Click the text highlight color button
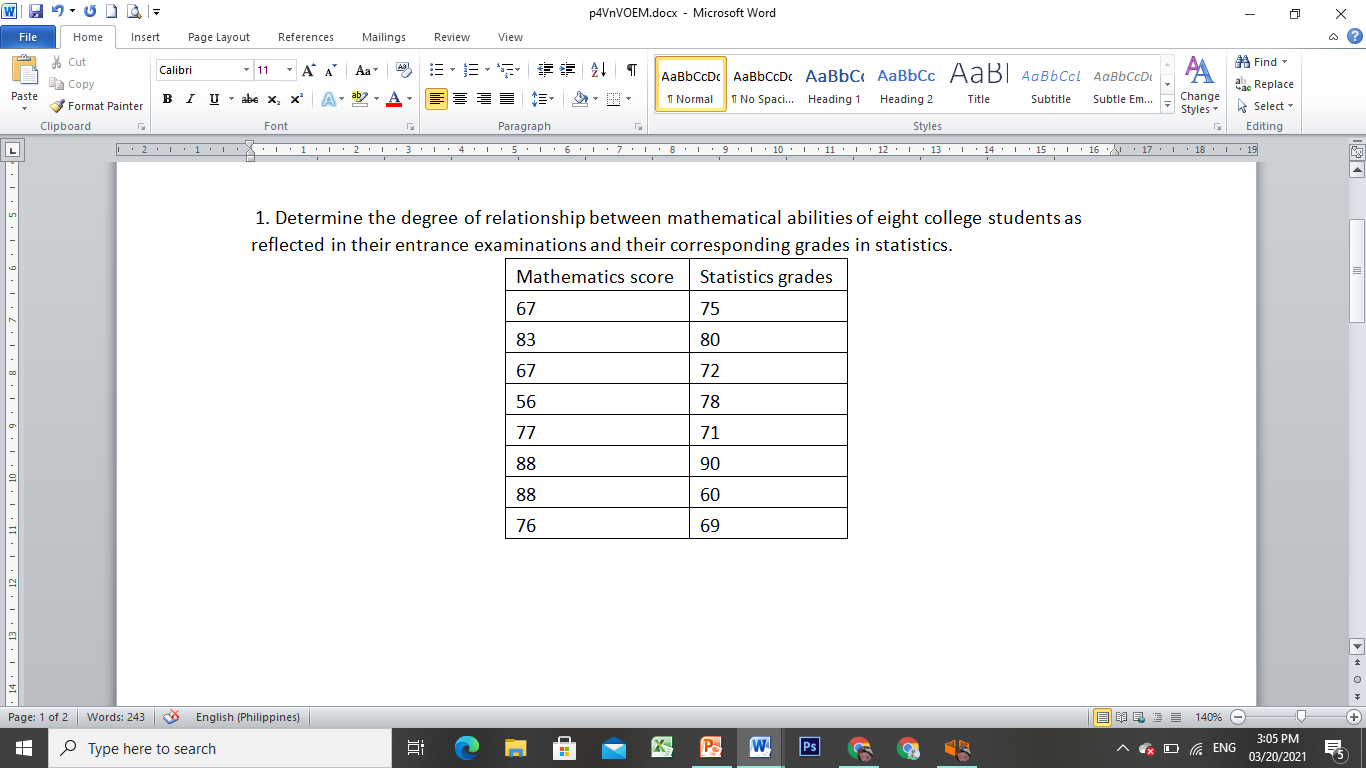This screenshot has height=768, width=1366. 359,99
